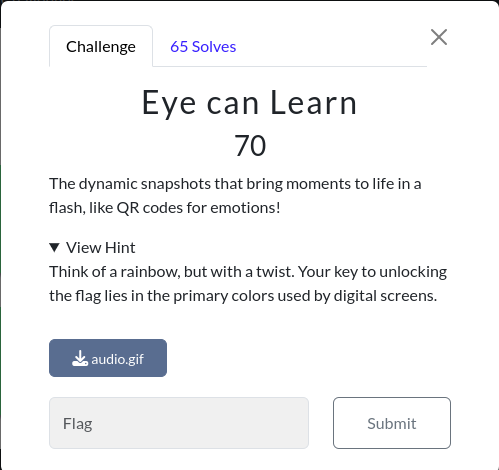The image size is (499, 470).
Task: Focus the Flag input field
Action: point(179,423)
